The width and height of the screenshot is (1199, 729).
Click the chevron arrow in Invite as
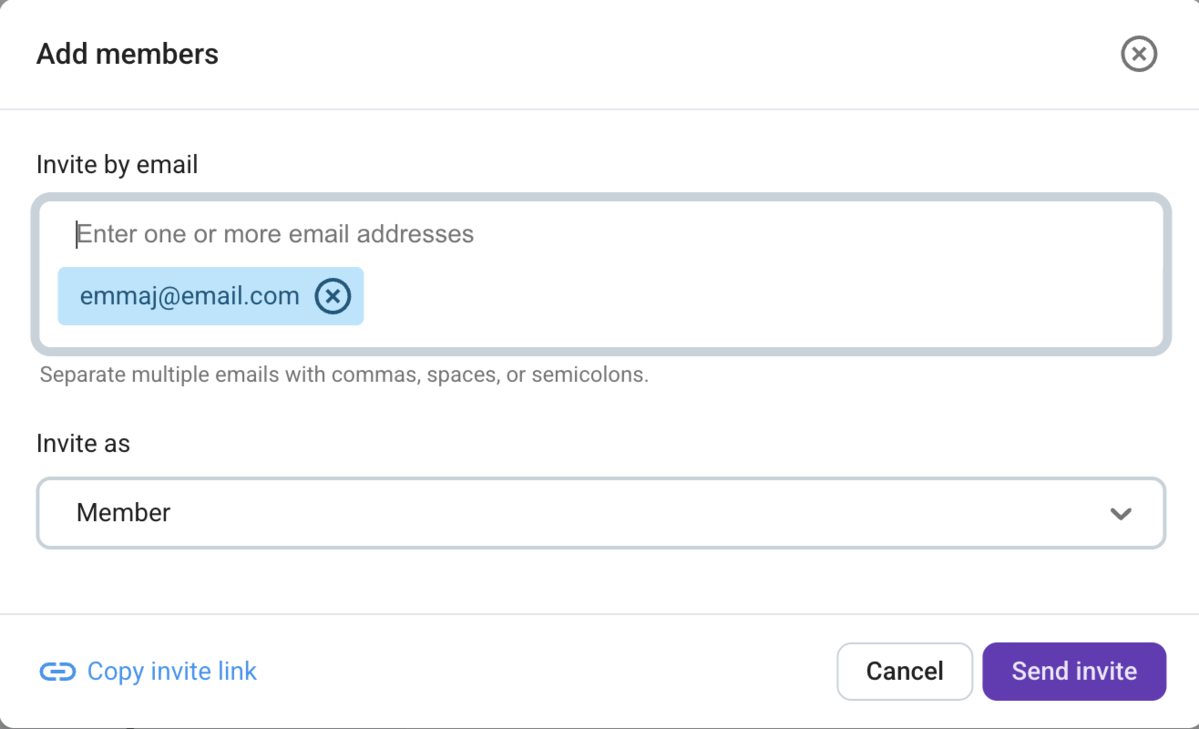pyautogui.click(x=1121, y=513)
